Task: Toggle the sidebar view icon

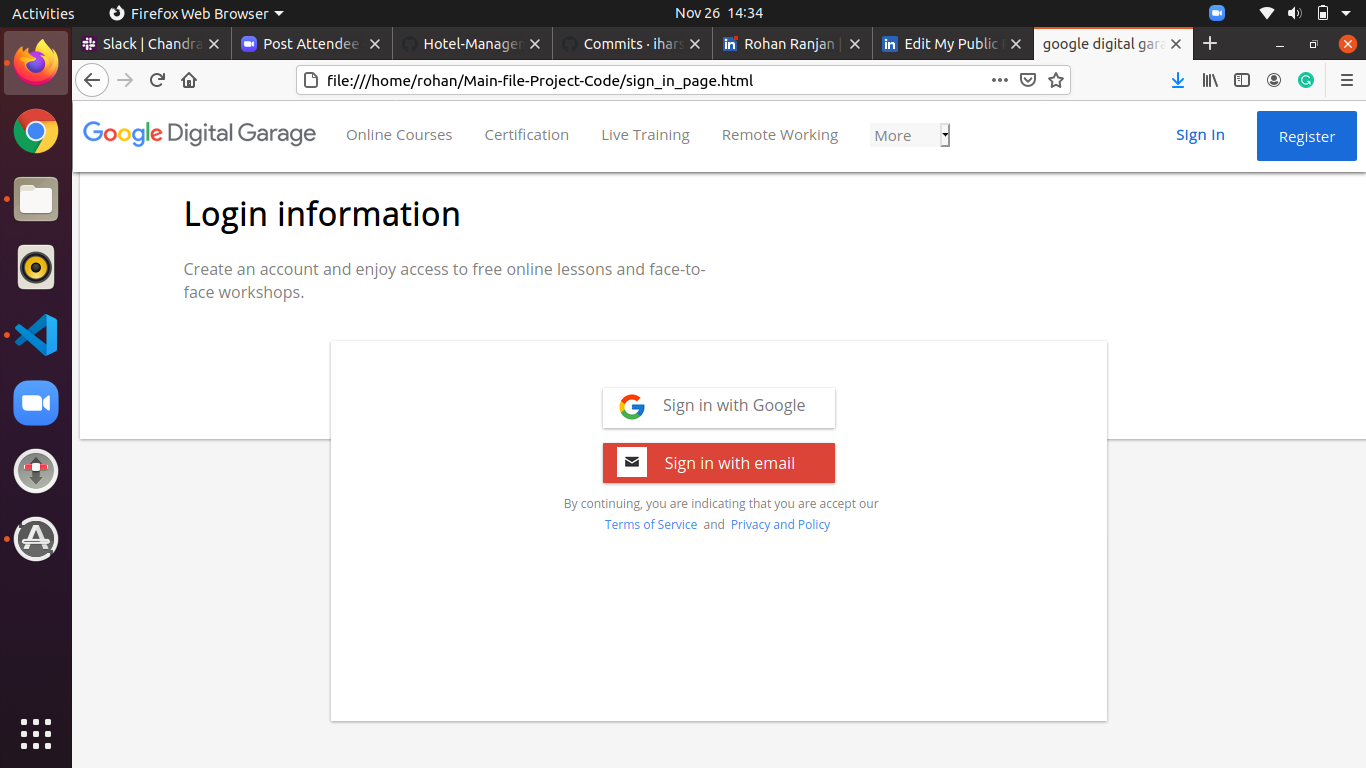Action: pos(1242,80)
